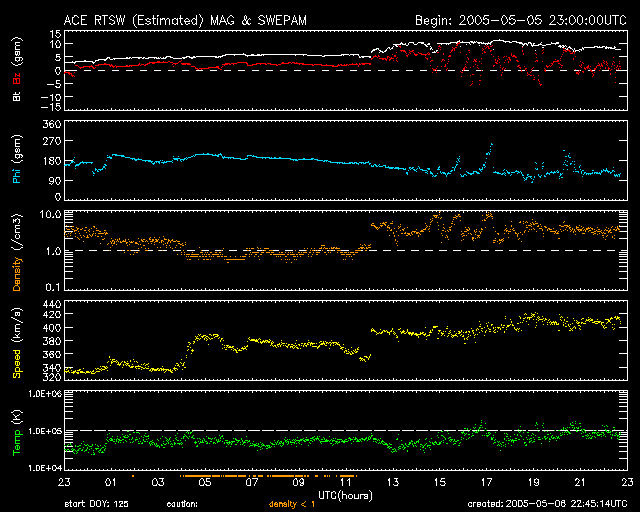The image size is (640, 512).
Task: Click the 'Begin: 2005-05-05 23:00:00UTC' text
Action: click(x=521, y=20)
